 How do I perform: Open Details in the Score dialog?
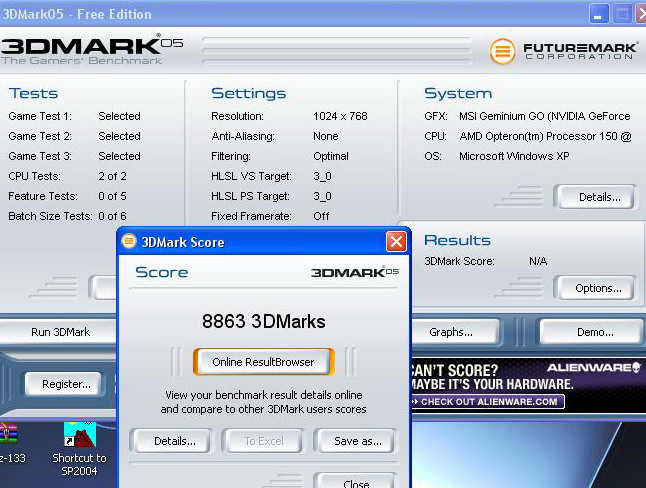(175, 441)
